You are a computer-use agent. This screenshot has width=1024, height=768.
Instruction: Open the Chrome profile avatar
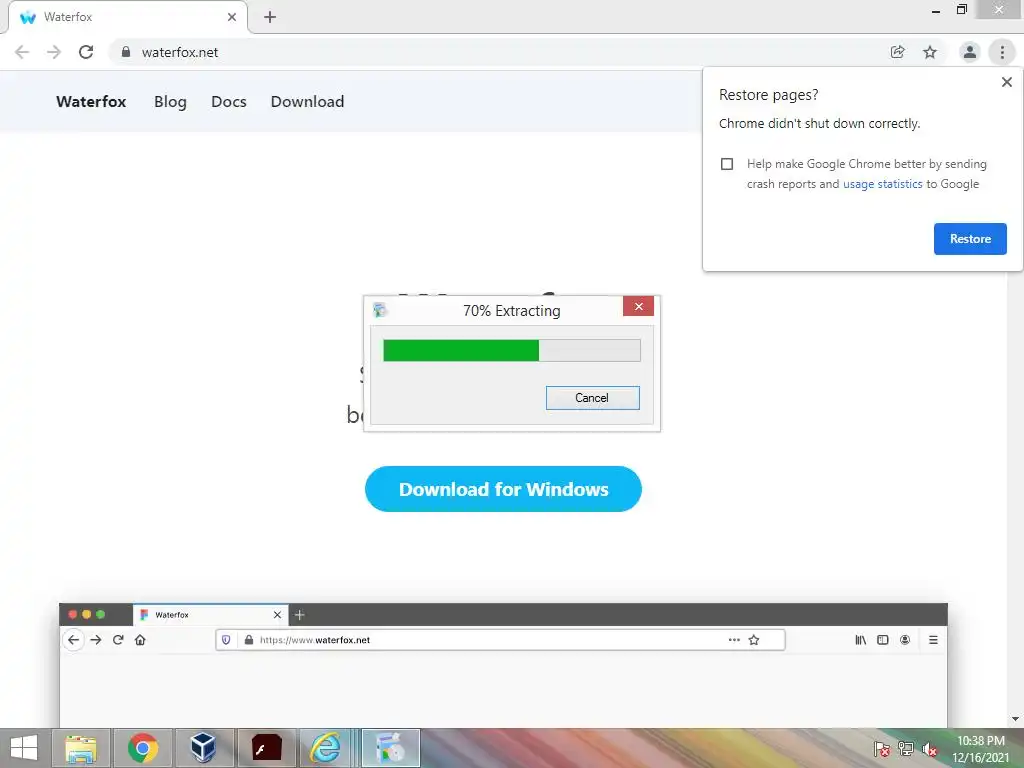pos(970,52)
